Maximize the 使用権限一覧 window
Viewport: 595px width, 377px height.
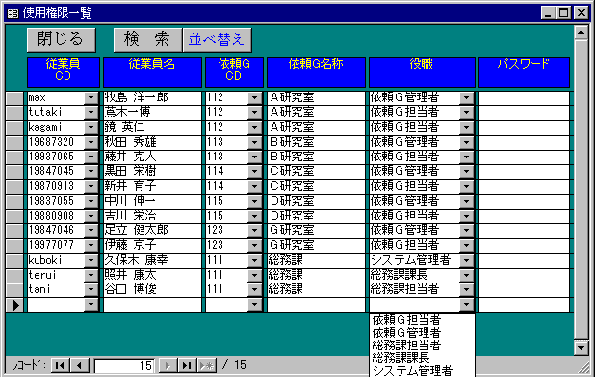tap(564, 13)
